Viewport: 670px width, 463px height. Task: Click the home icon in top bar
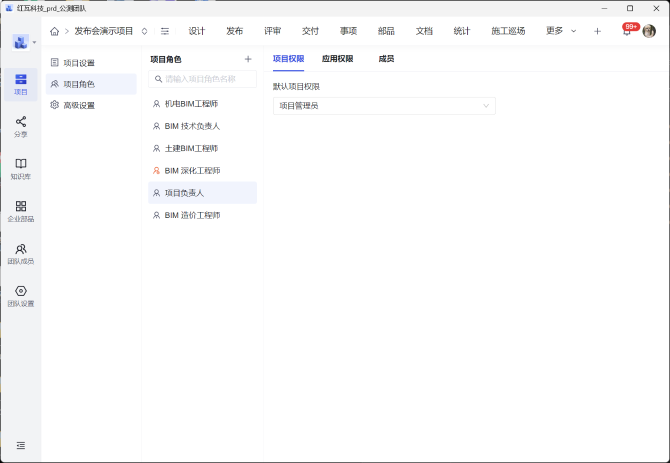click(x=55, y=31)
